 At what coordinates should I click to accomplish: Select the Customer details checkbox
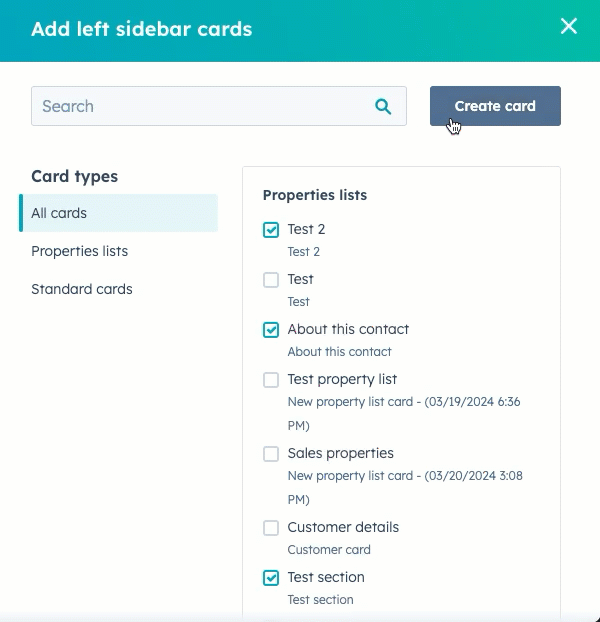point(271,528)
